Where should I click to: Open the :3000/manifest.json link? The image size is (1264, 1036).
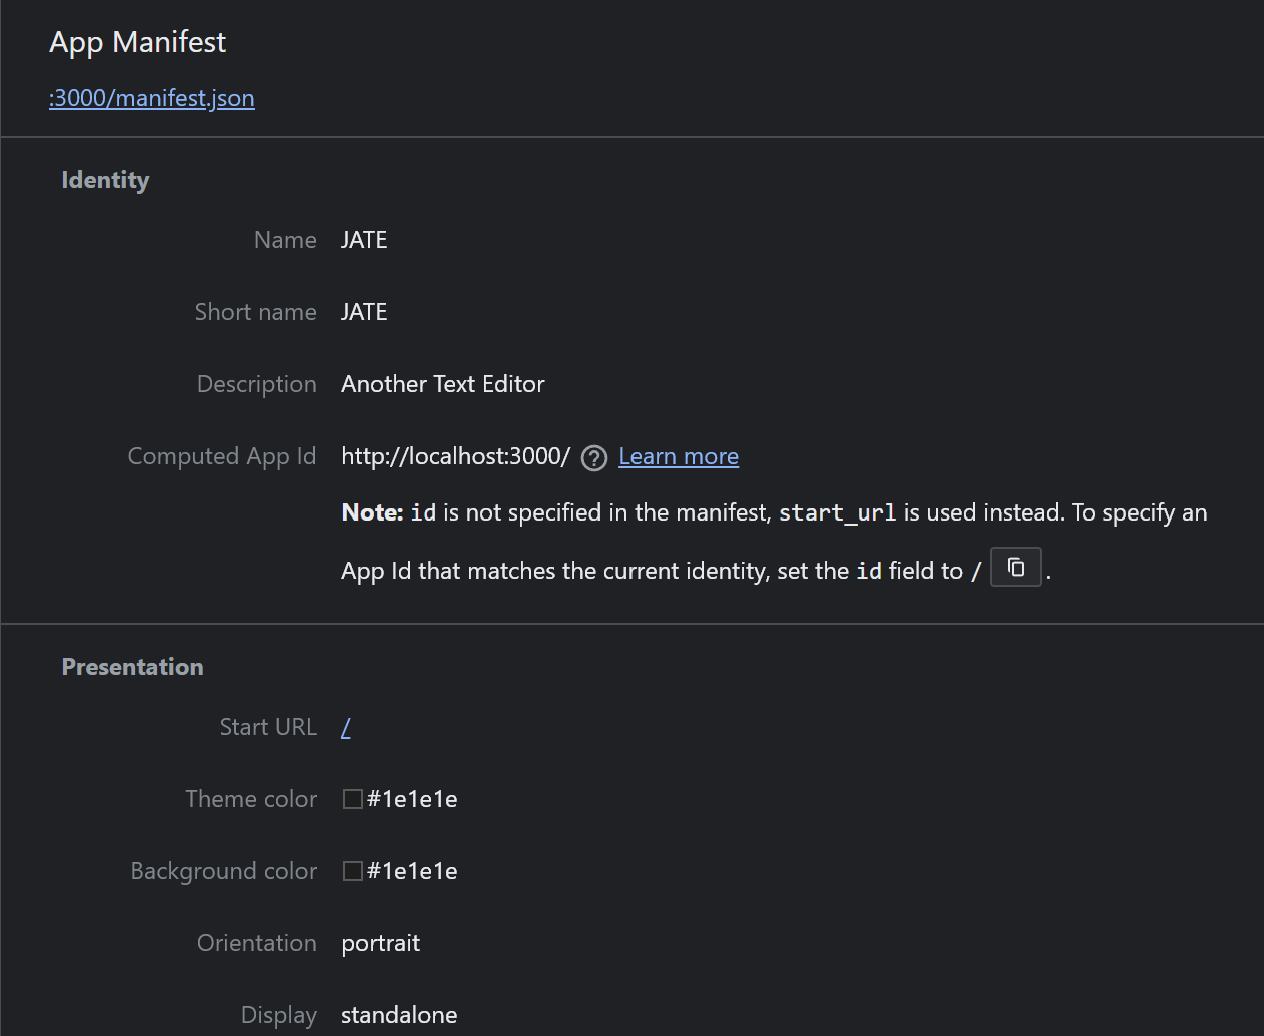[x=152, y=98]
